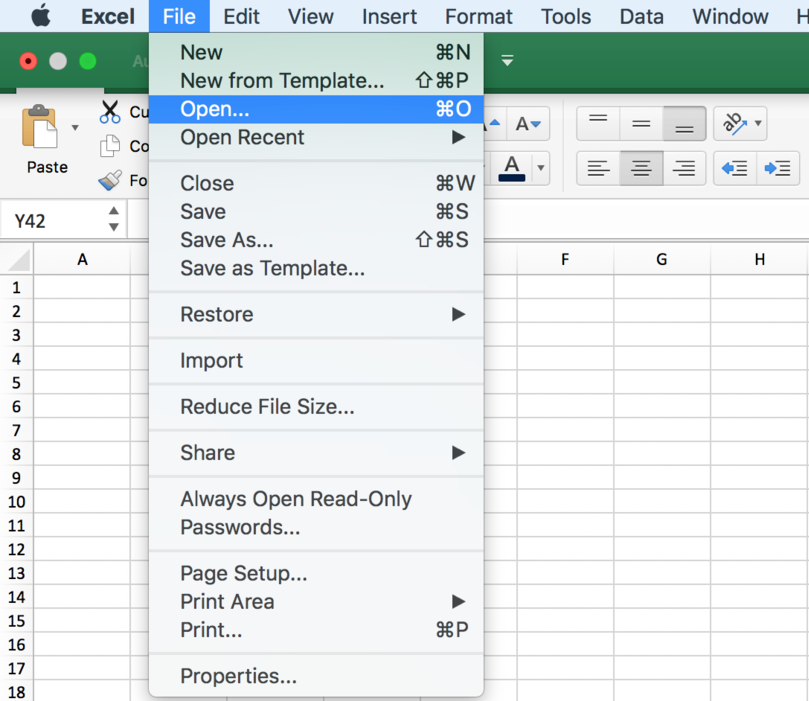
Task: Choose Save as Template…
Action: pos(316,268)
